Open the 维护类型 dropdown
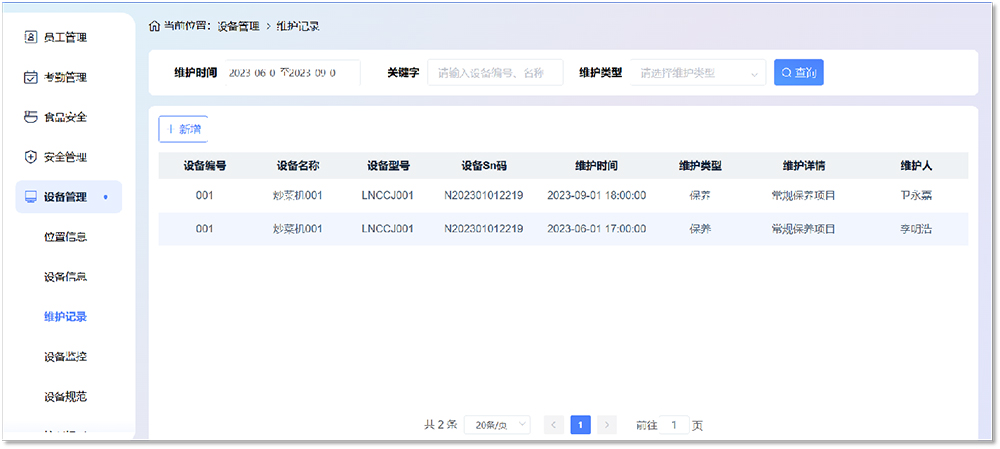Screen dimensions: 1000x449 pos(698,73)
